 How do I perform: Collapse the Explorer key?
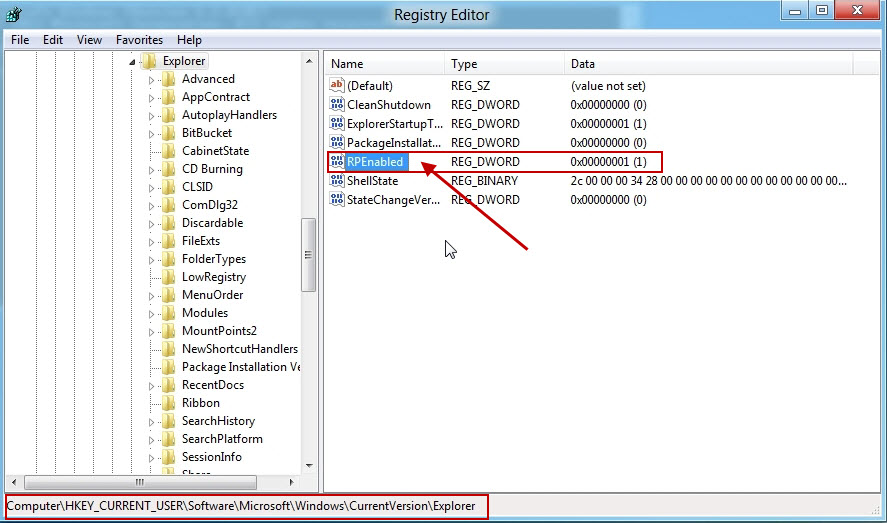(132, 62)
